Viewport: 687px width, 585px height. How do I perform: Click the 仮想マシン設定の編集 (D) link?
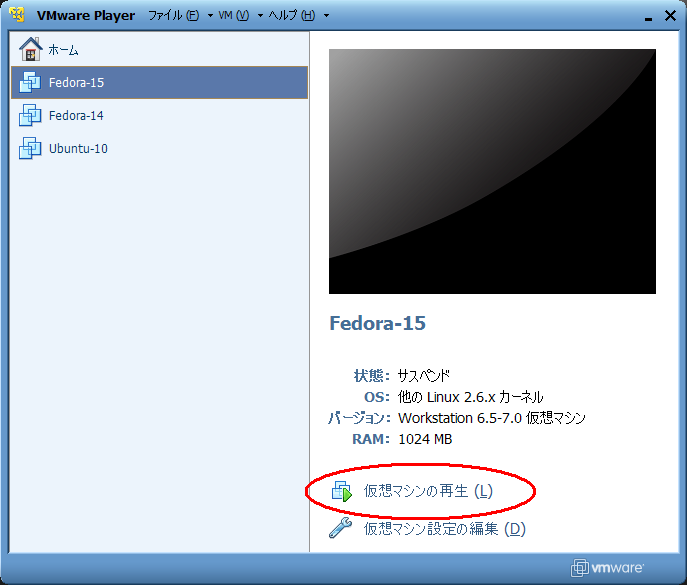click(445, 528)
